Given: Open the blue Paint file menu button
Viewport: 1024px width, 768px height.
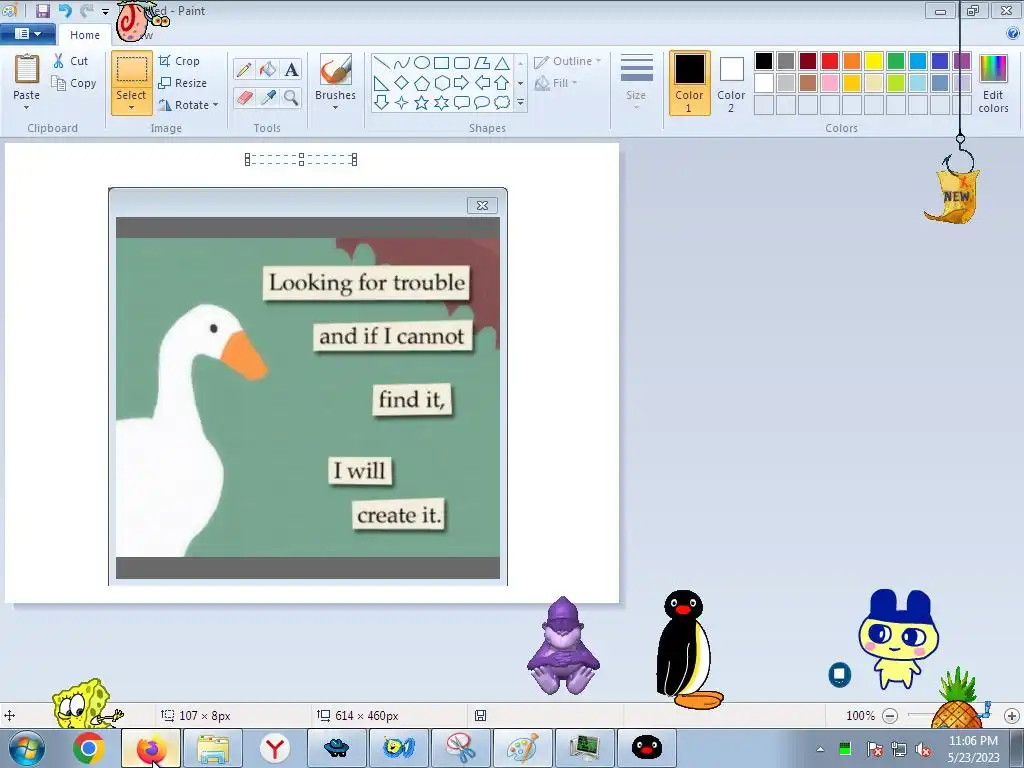Looking at the screenshot, I should click(27, 34).
